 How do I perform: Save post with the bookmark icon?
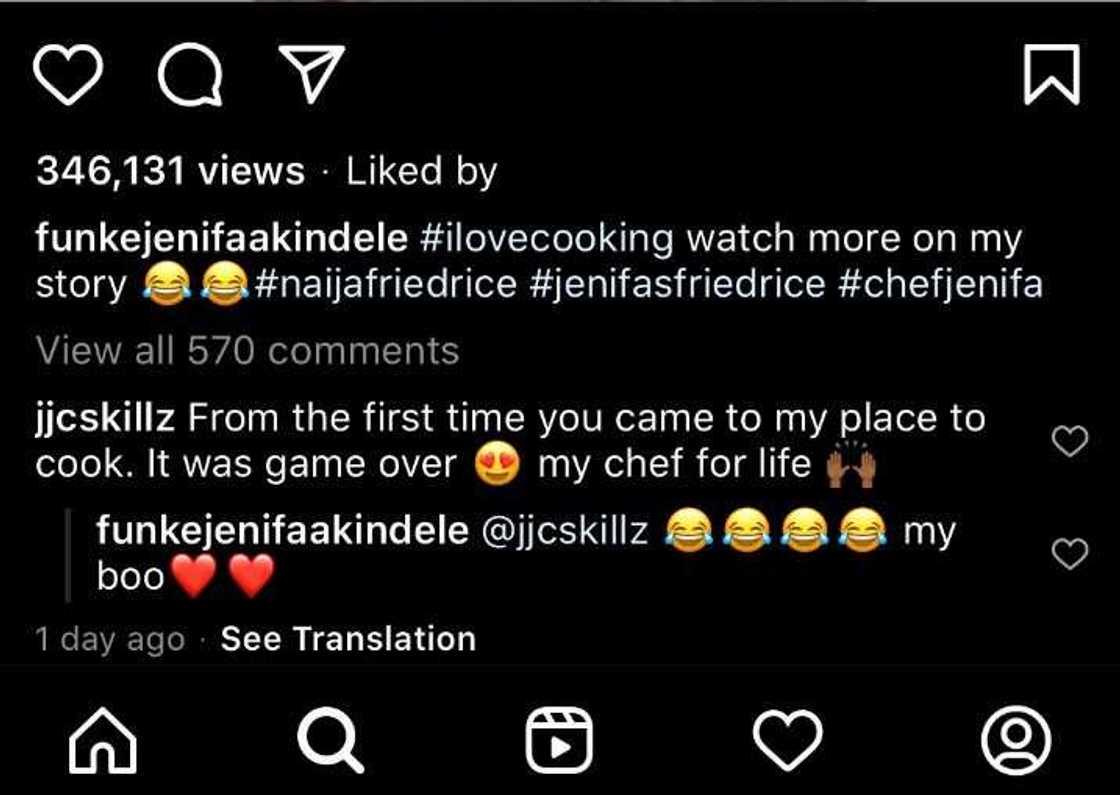[x=1052, y=75]
